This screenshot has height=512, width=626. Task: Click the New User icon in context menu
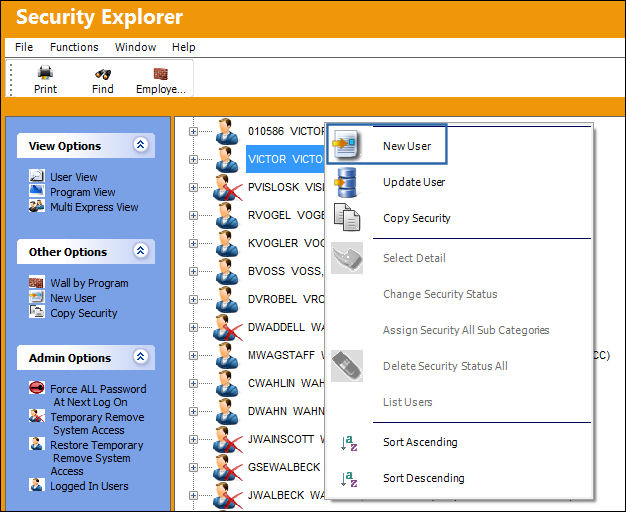pos(346,144)
